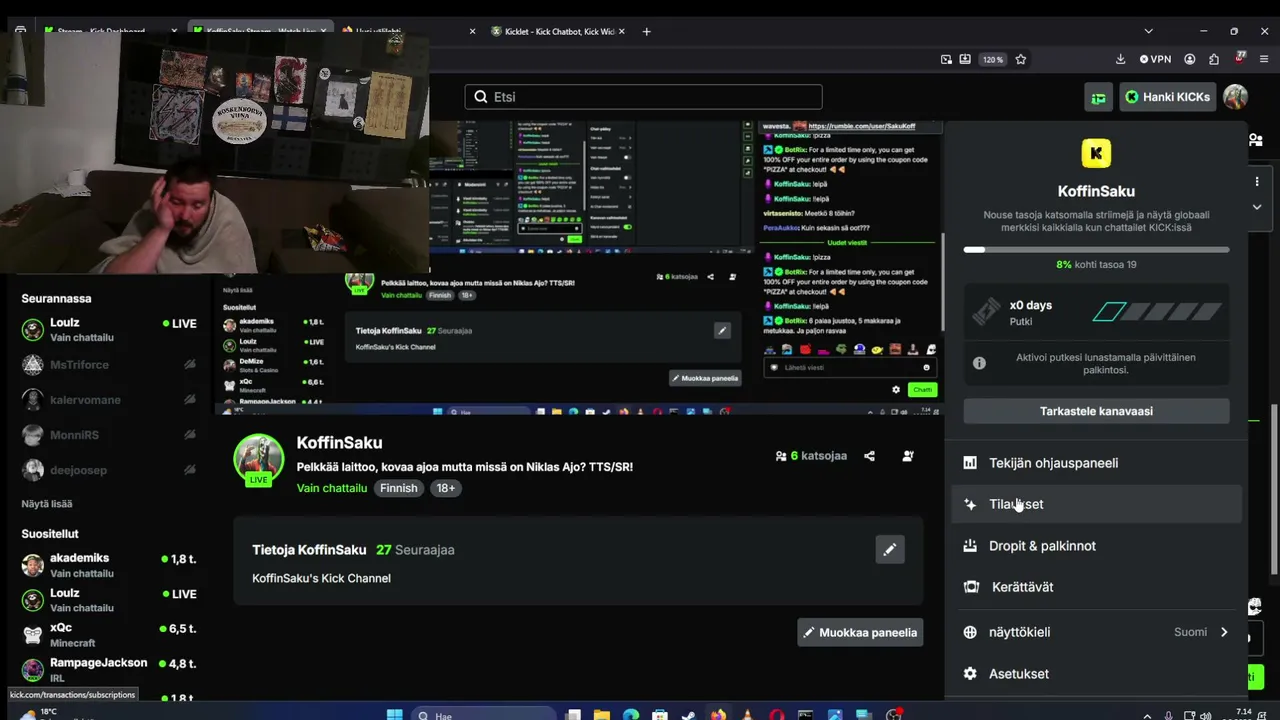Open the Windows Start menu
1280x720 pixels.
click(x=394, y=715)
